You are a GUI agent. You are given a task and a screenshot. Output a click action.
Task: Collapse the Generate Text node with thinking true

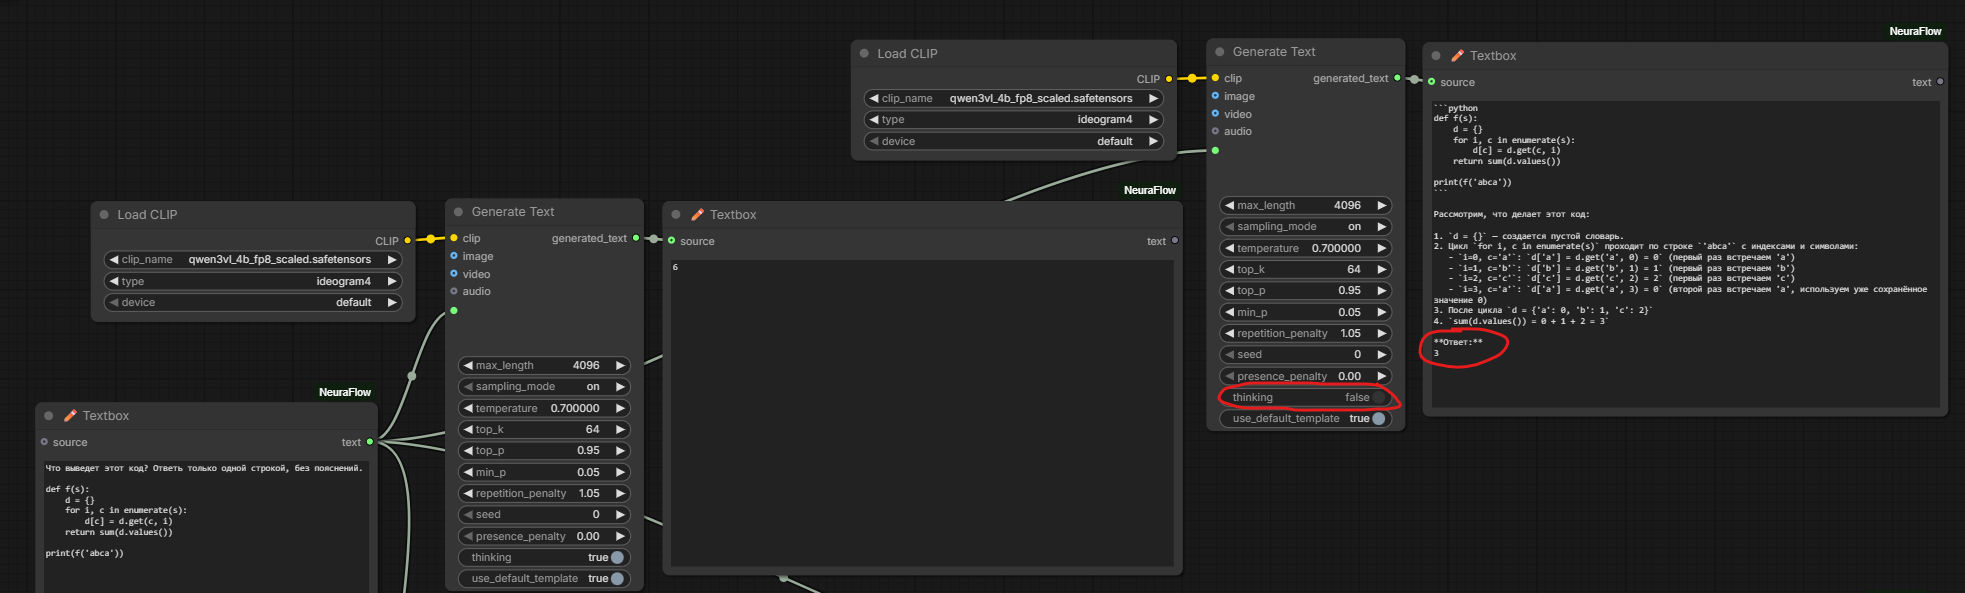point(458,212)
